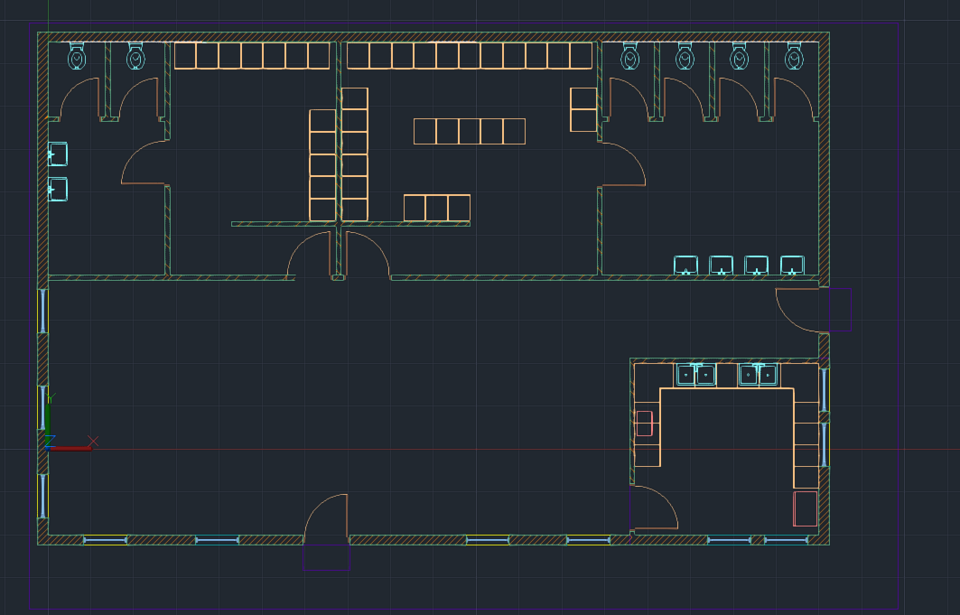The width and height of the screenshot is (960, 615).
Task: Click the right kitchen sink pair on the counter
Action: point(758,374)
